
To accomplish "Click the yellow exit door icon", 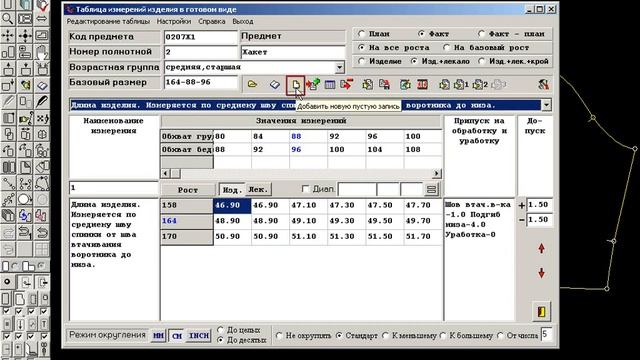I will point(541,312).
